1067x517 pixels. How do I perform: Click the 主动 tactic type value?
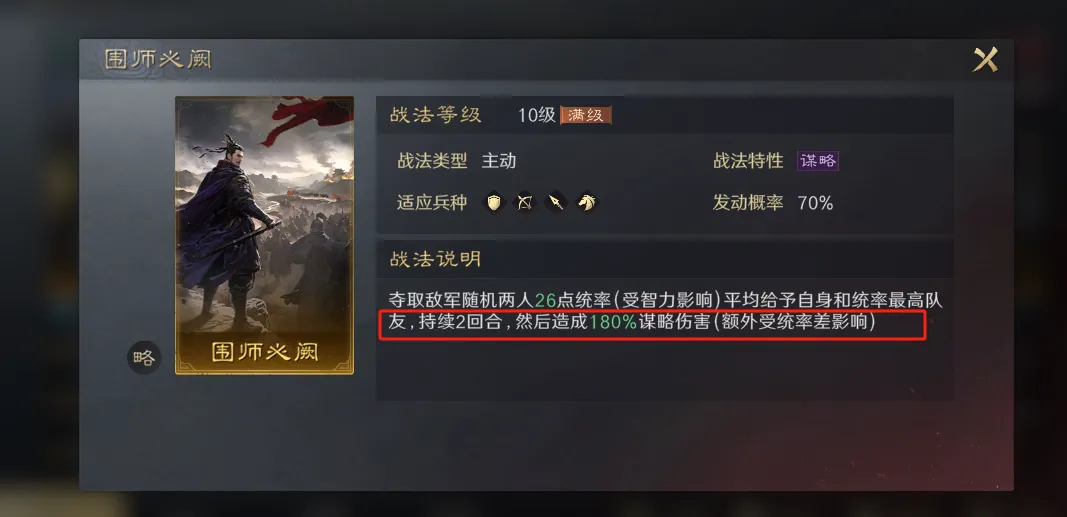(x=499, y=161)
